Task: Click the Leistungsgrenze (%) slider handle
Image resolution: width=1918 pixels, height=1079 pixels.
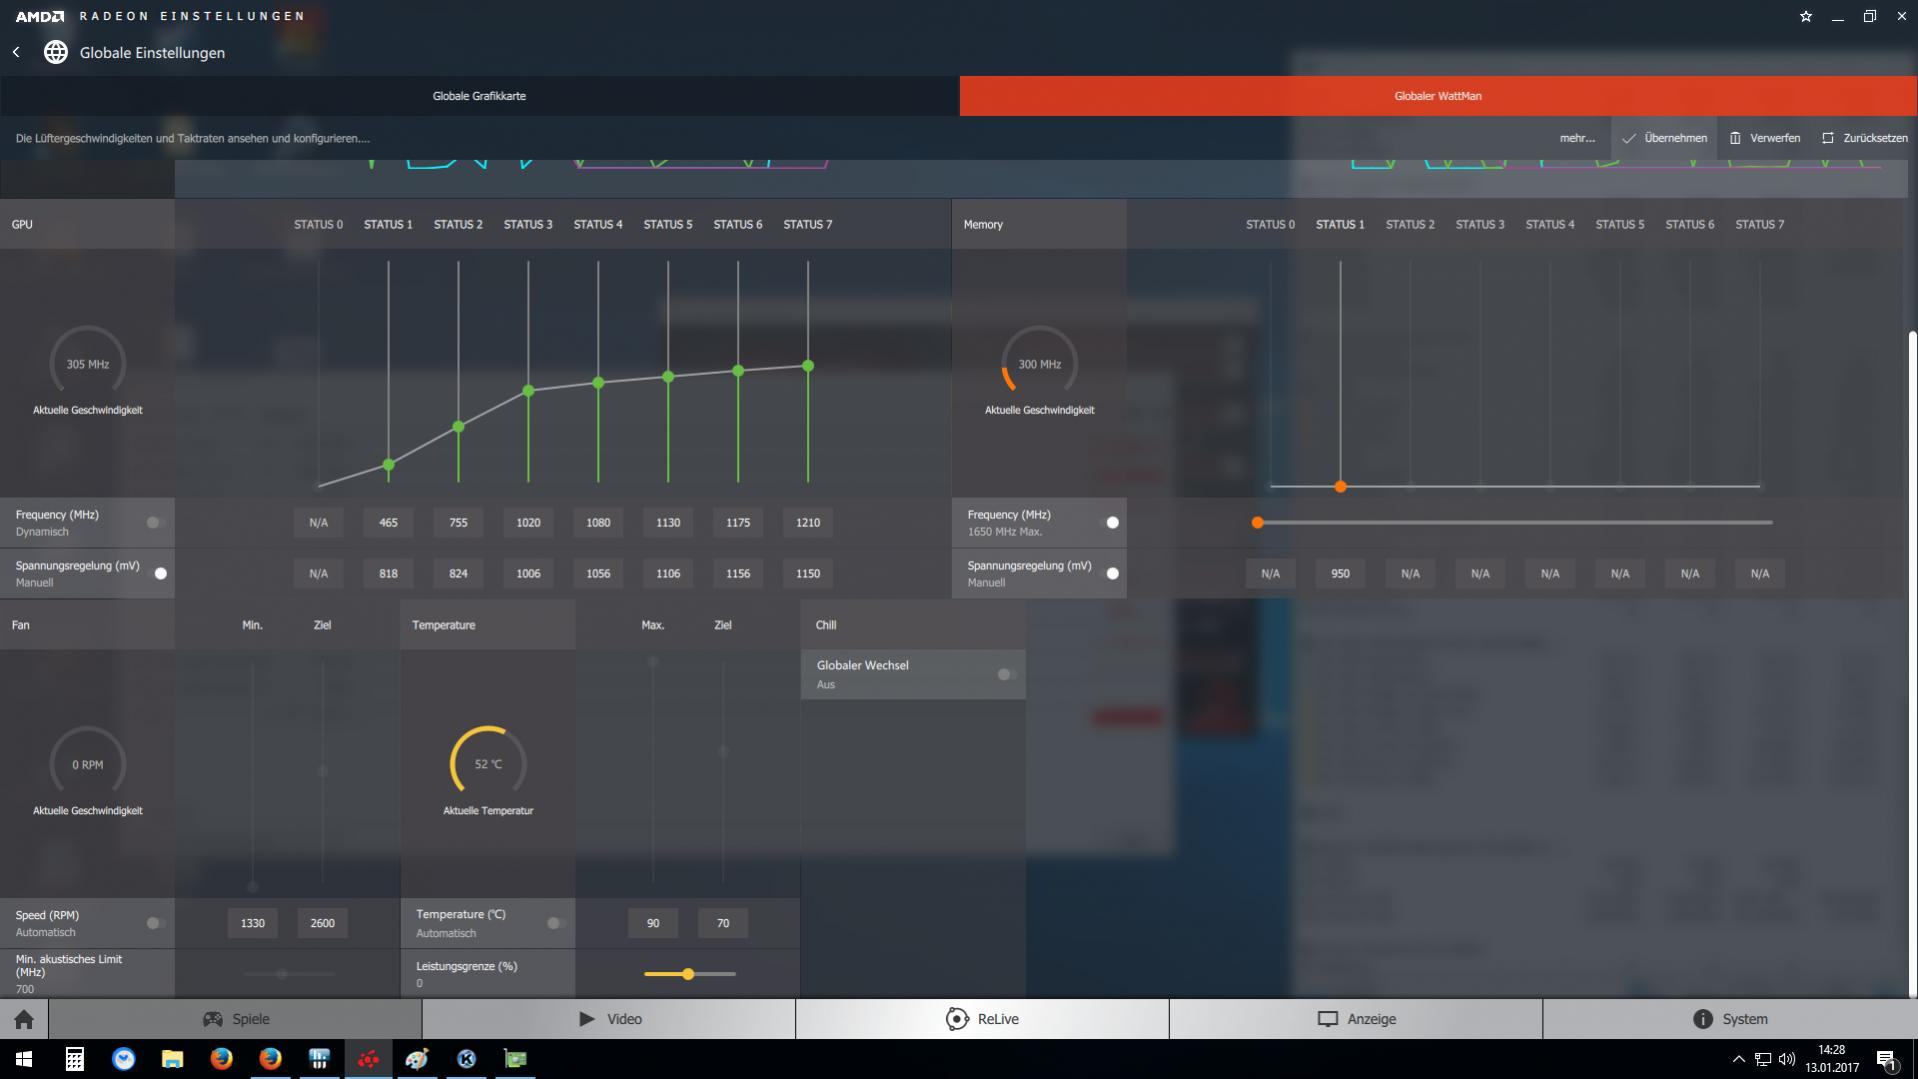Action: tap(688, 973)
